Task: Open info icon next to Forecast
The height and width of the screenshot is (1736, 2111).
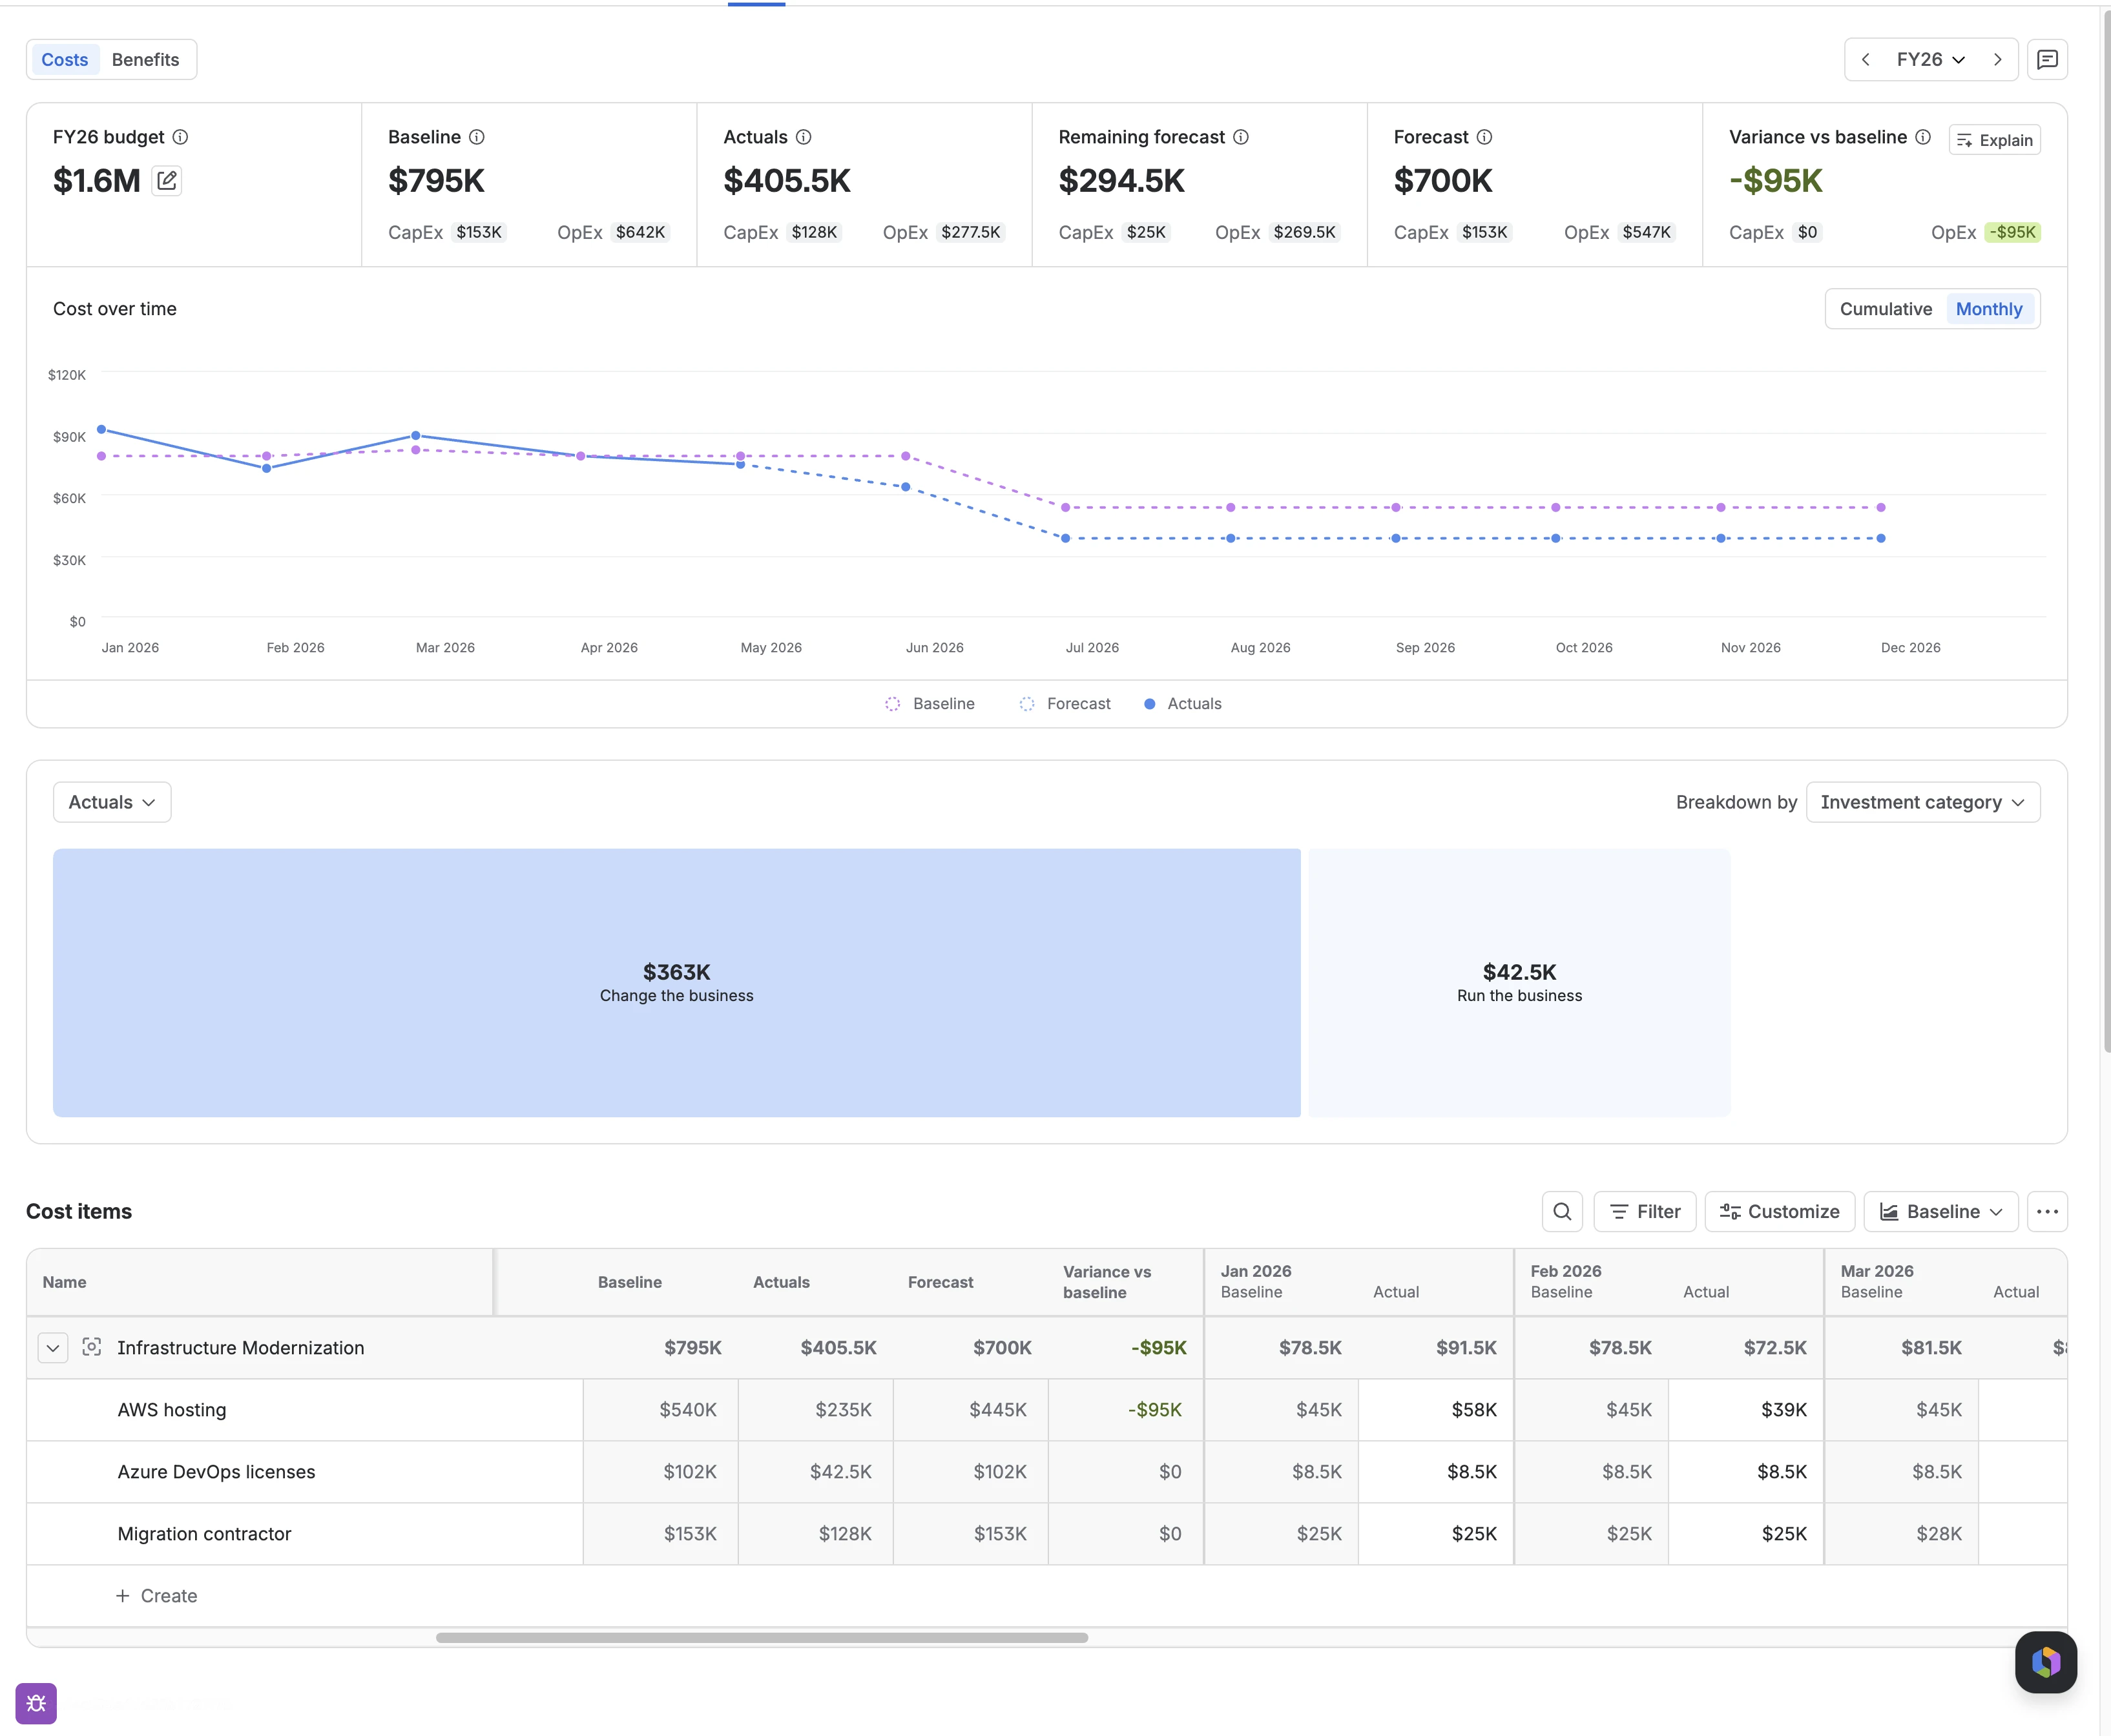Action: click(x=1485, y=137)
